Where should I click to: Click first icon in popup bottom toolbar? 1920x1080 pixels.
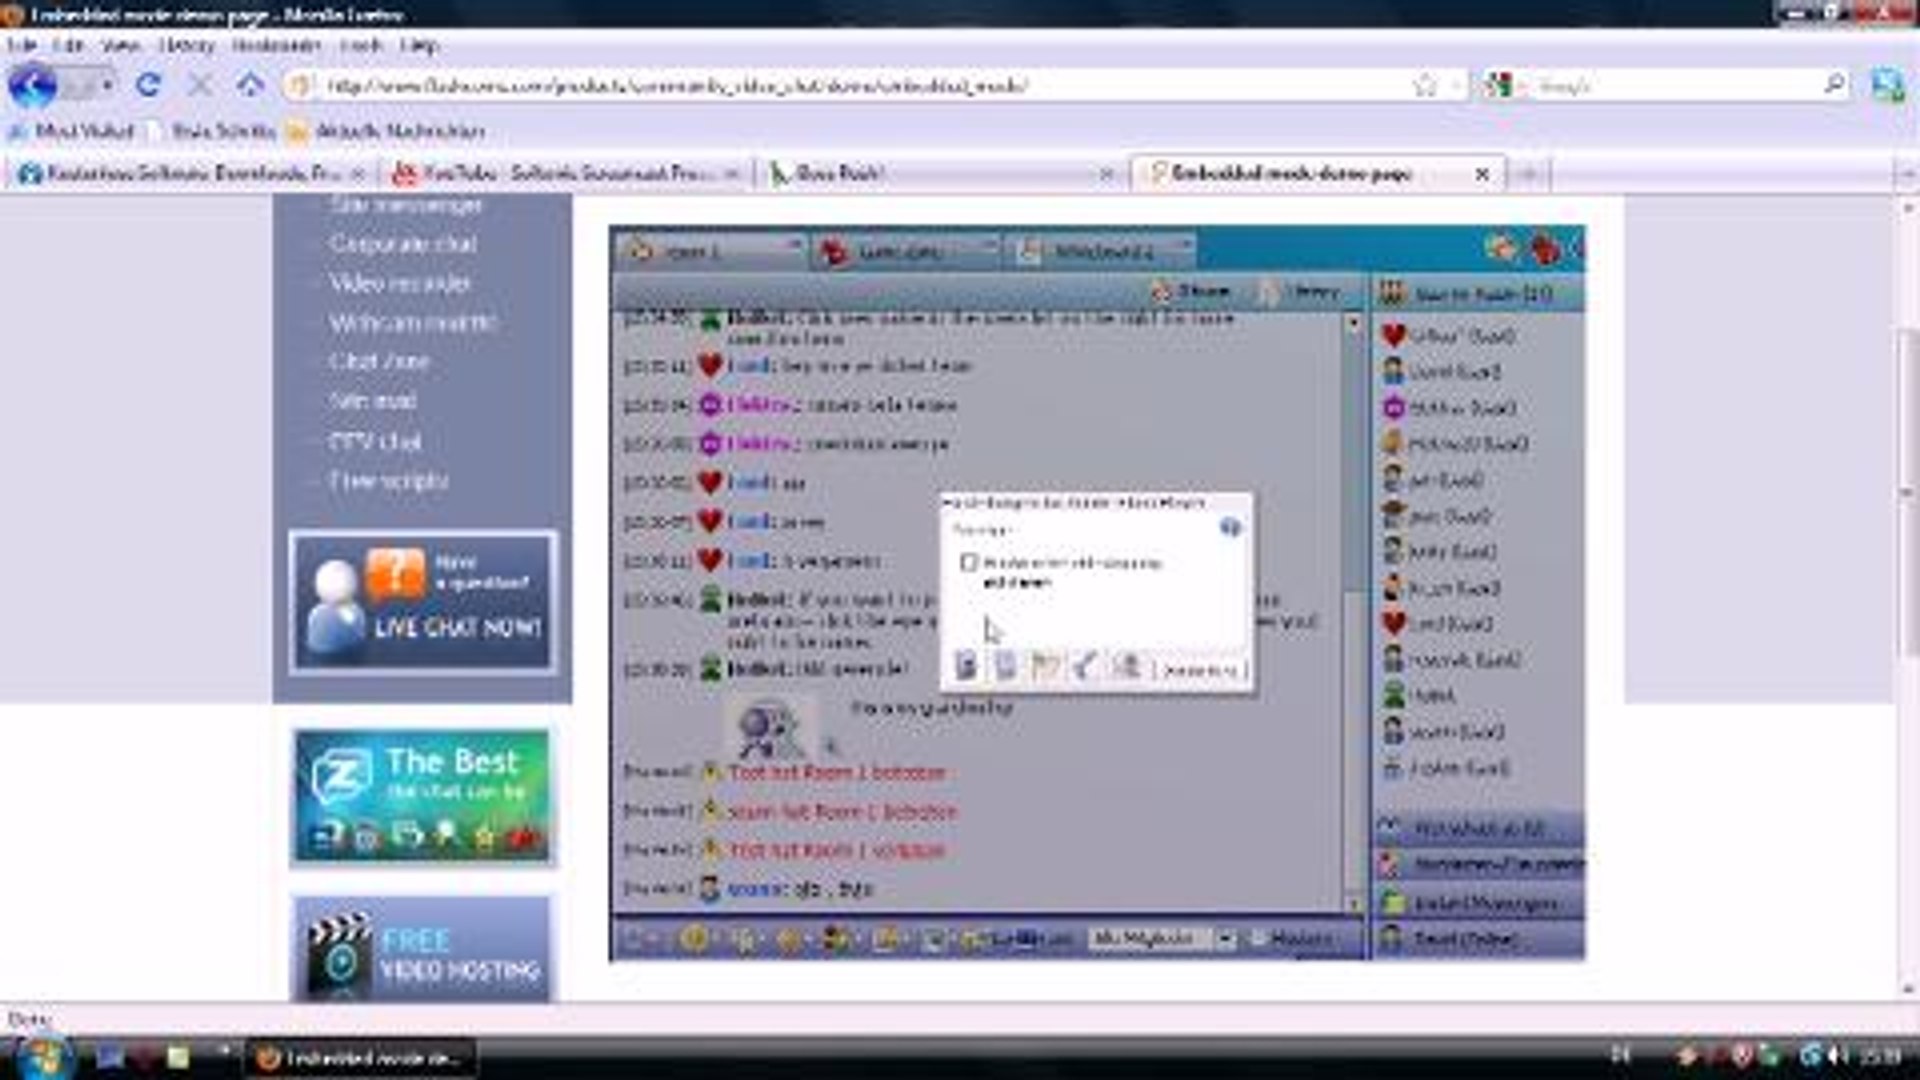(x=965, y=666)
